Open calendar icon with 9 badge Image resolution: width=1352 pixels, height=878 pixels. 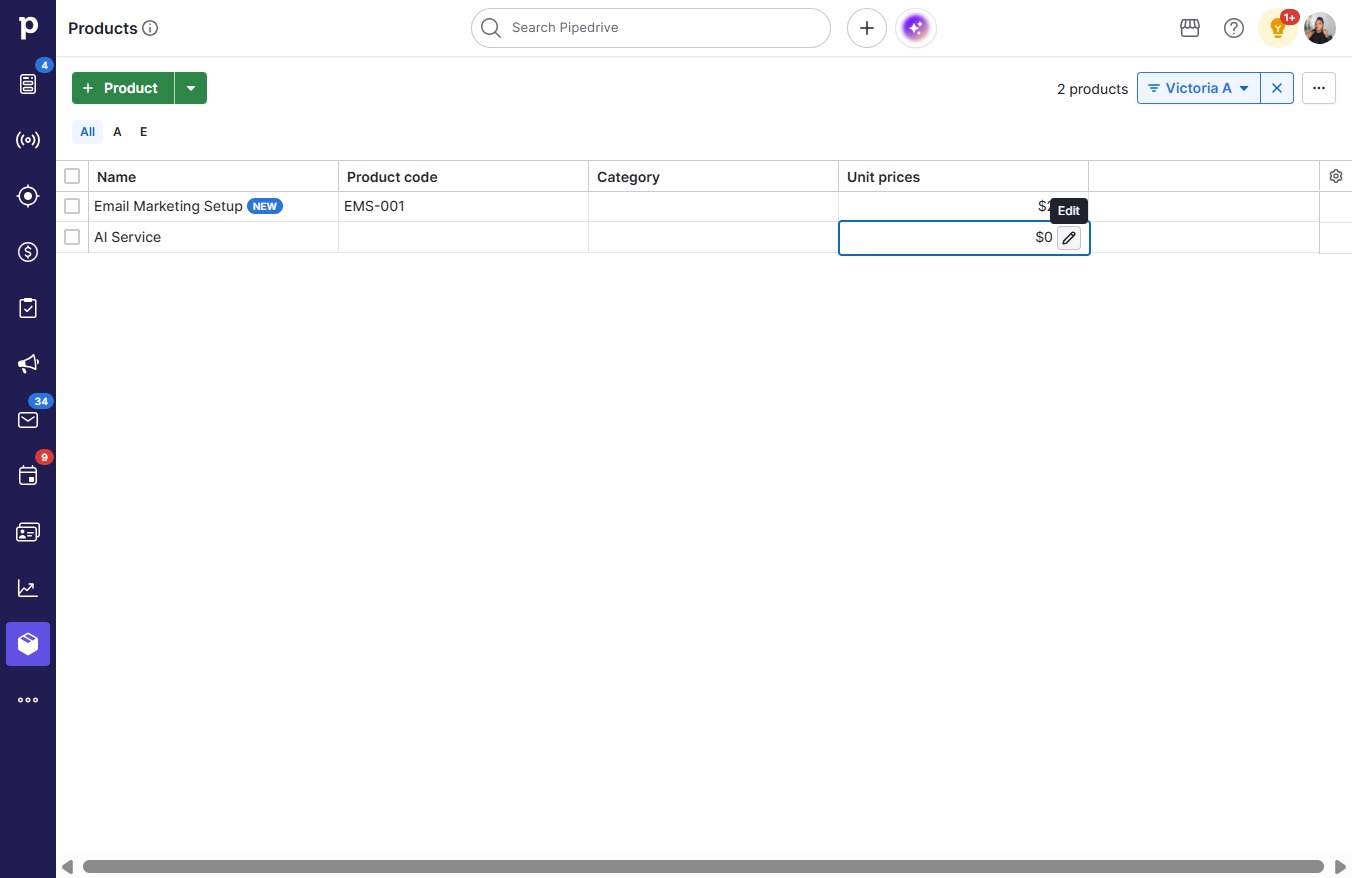click(28, 476)
